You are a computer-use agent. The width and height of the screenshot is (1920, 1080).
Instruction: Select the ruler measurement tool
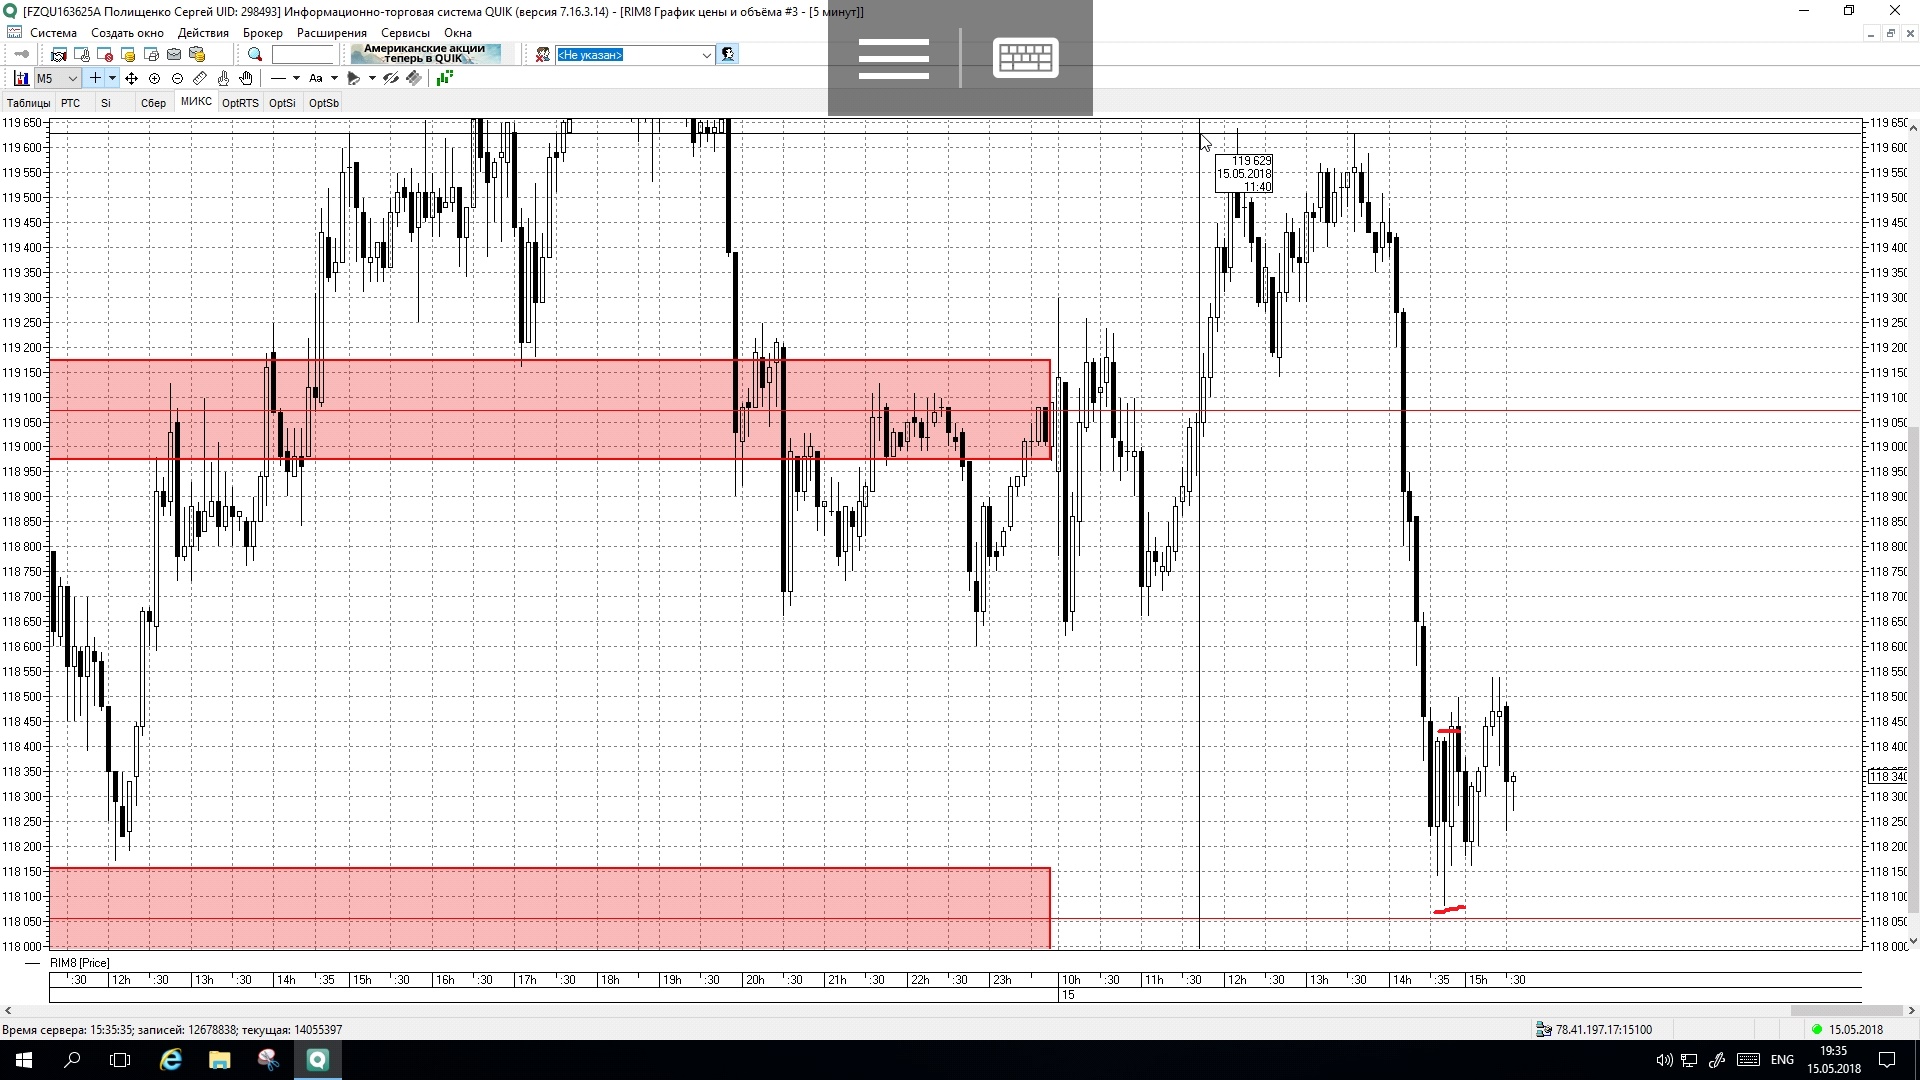200,78
